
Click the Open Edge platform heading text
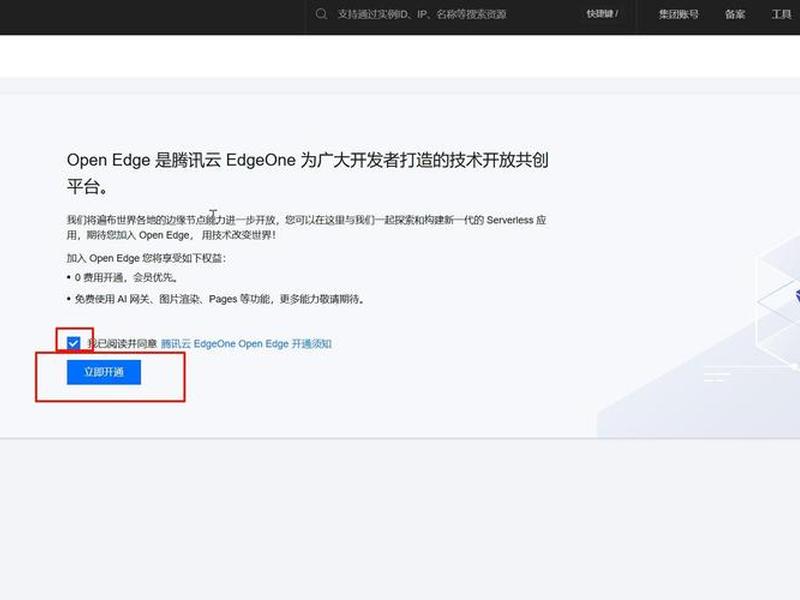(x=308, y=173)
